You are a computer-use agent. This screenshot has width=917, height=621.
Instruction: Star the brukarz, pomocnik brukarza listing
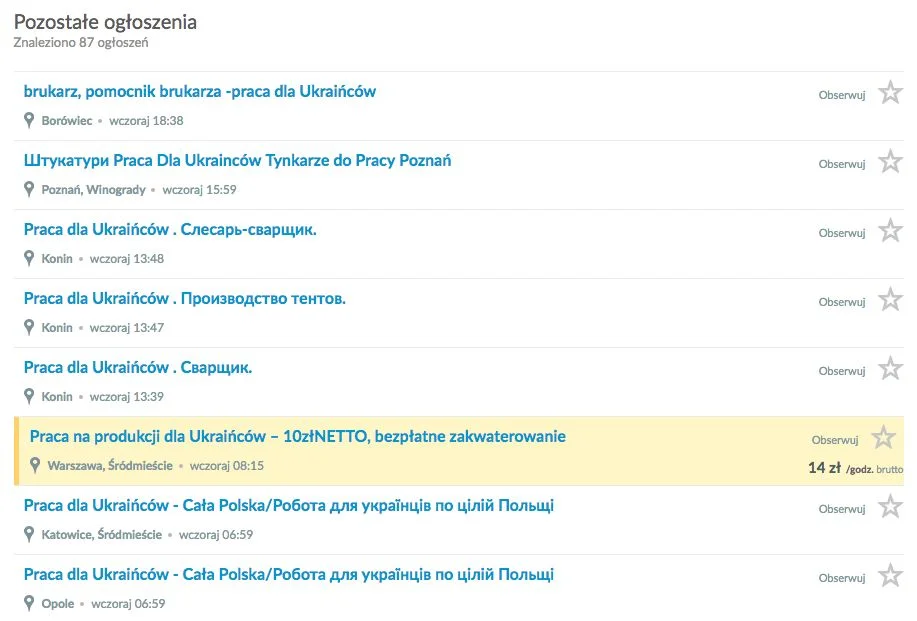point(890,93)
